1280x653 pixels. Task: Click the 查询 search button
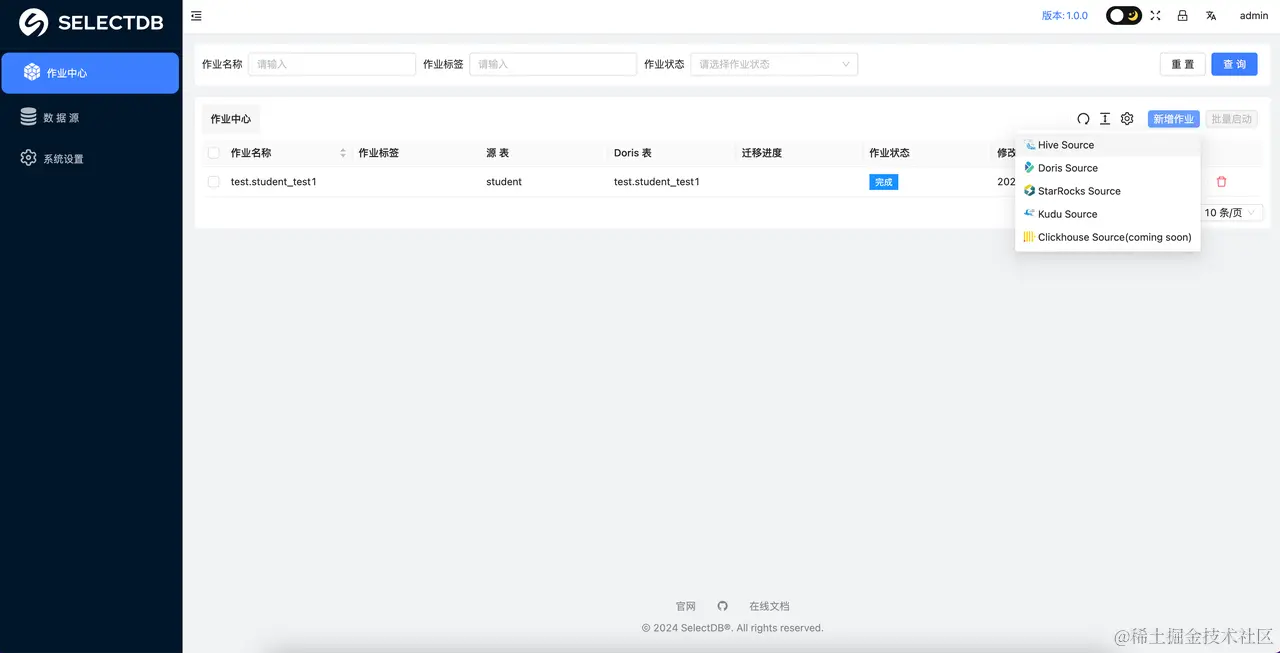tap(1235, 64)
